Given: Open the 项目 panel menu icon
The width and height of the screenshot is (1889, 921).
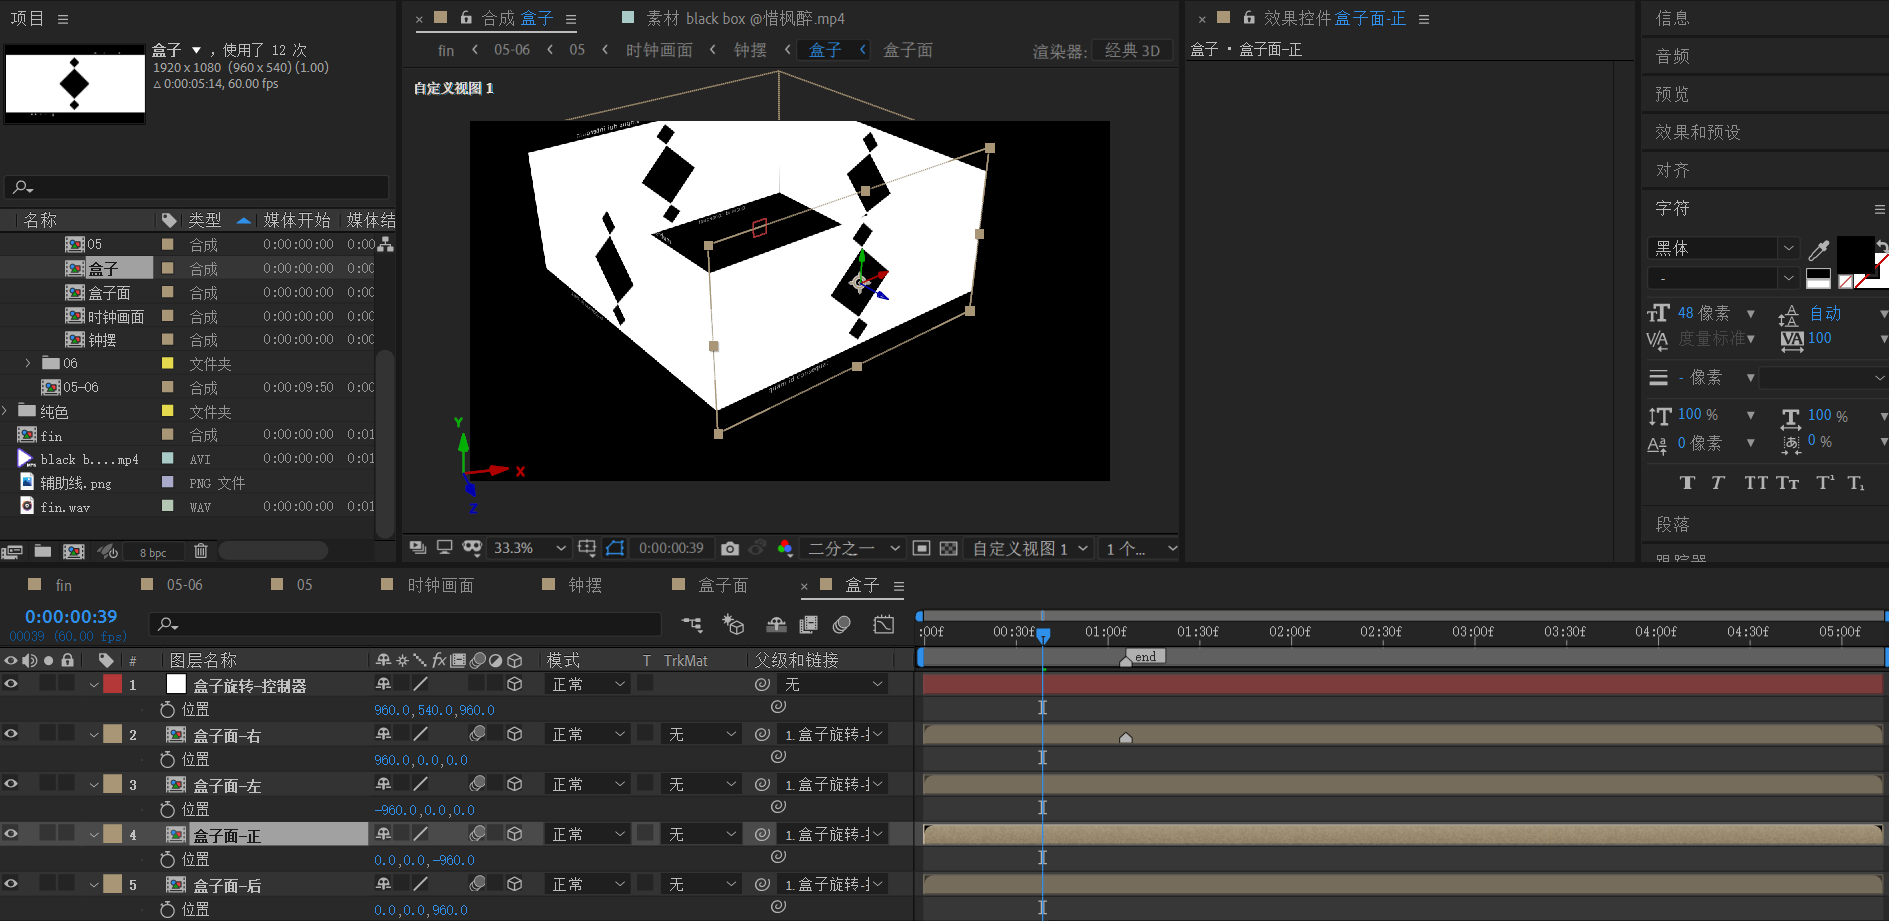Looking at the screenshot, I should click(x=63, y=19).
